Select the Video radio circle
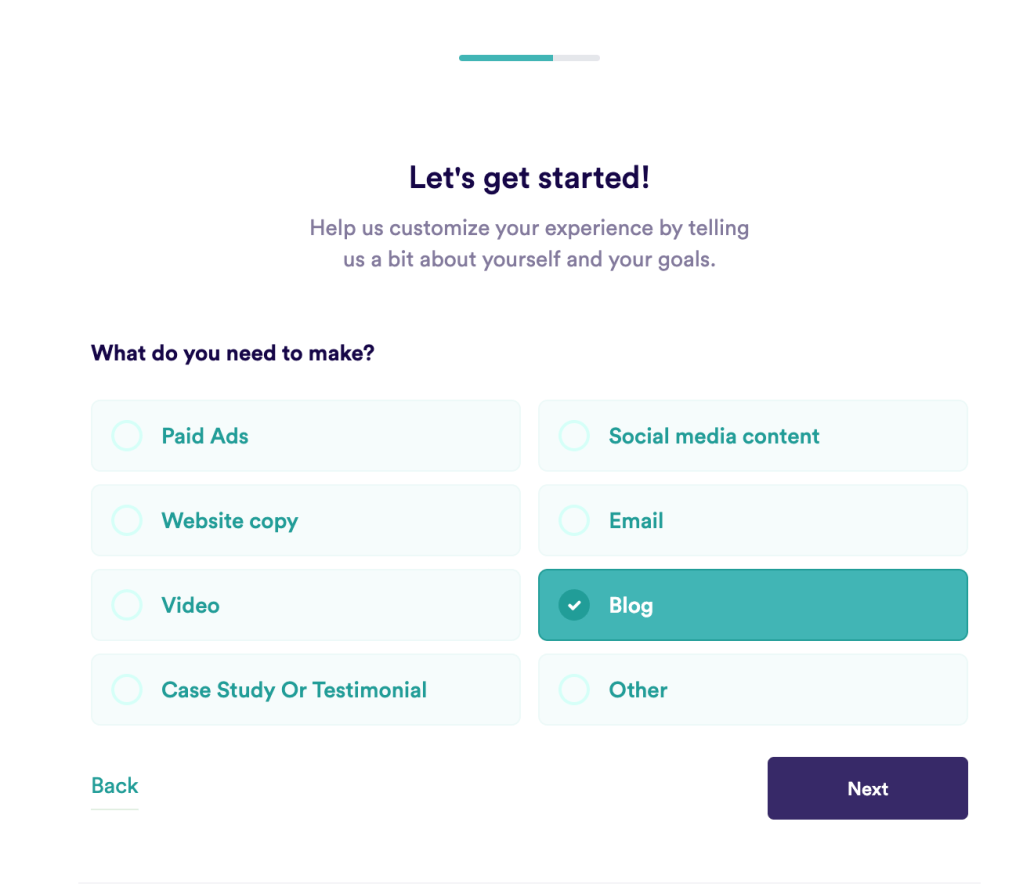 click(x=127, y=605)
